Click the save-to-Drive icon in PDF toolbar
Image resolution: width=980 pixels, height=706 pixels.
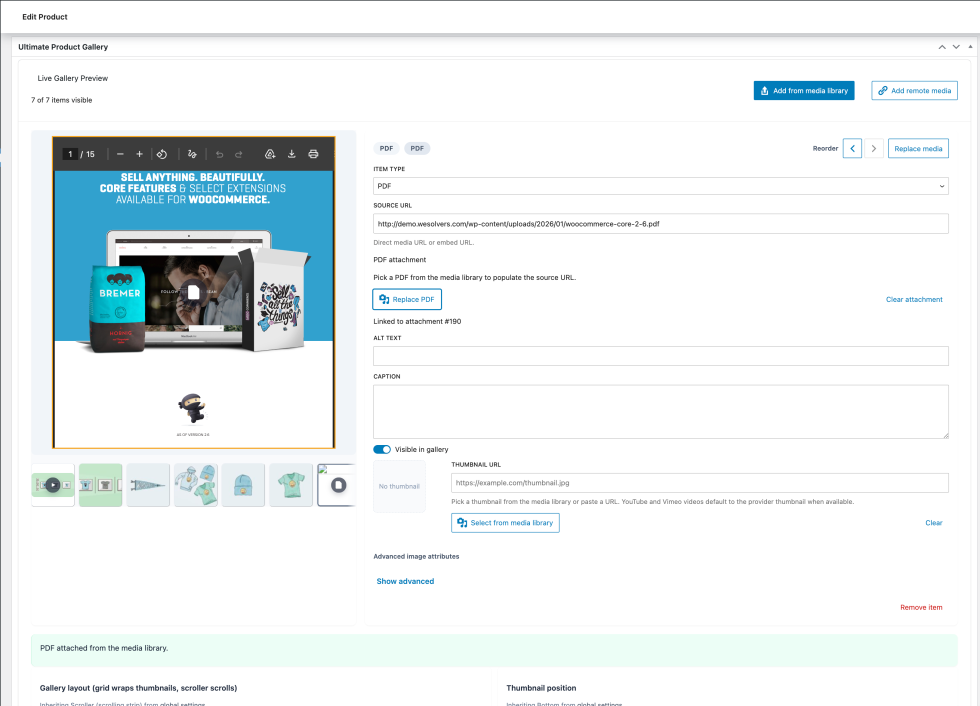click(x=270, y=154)
